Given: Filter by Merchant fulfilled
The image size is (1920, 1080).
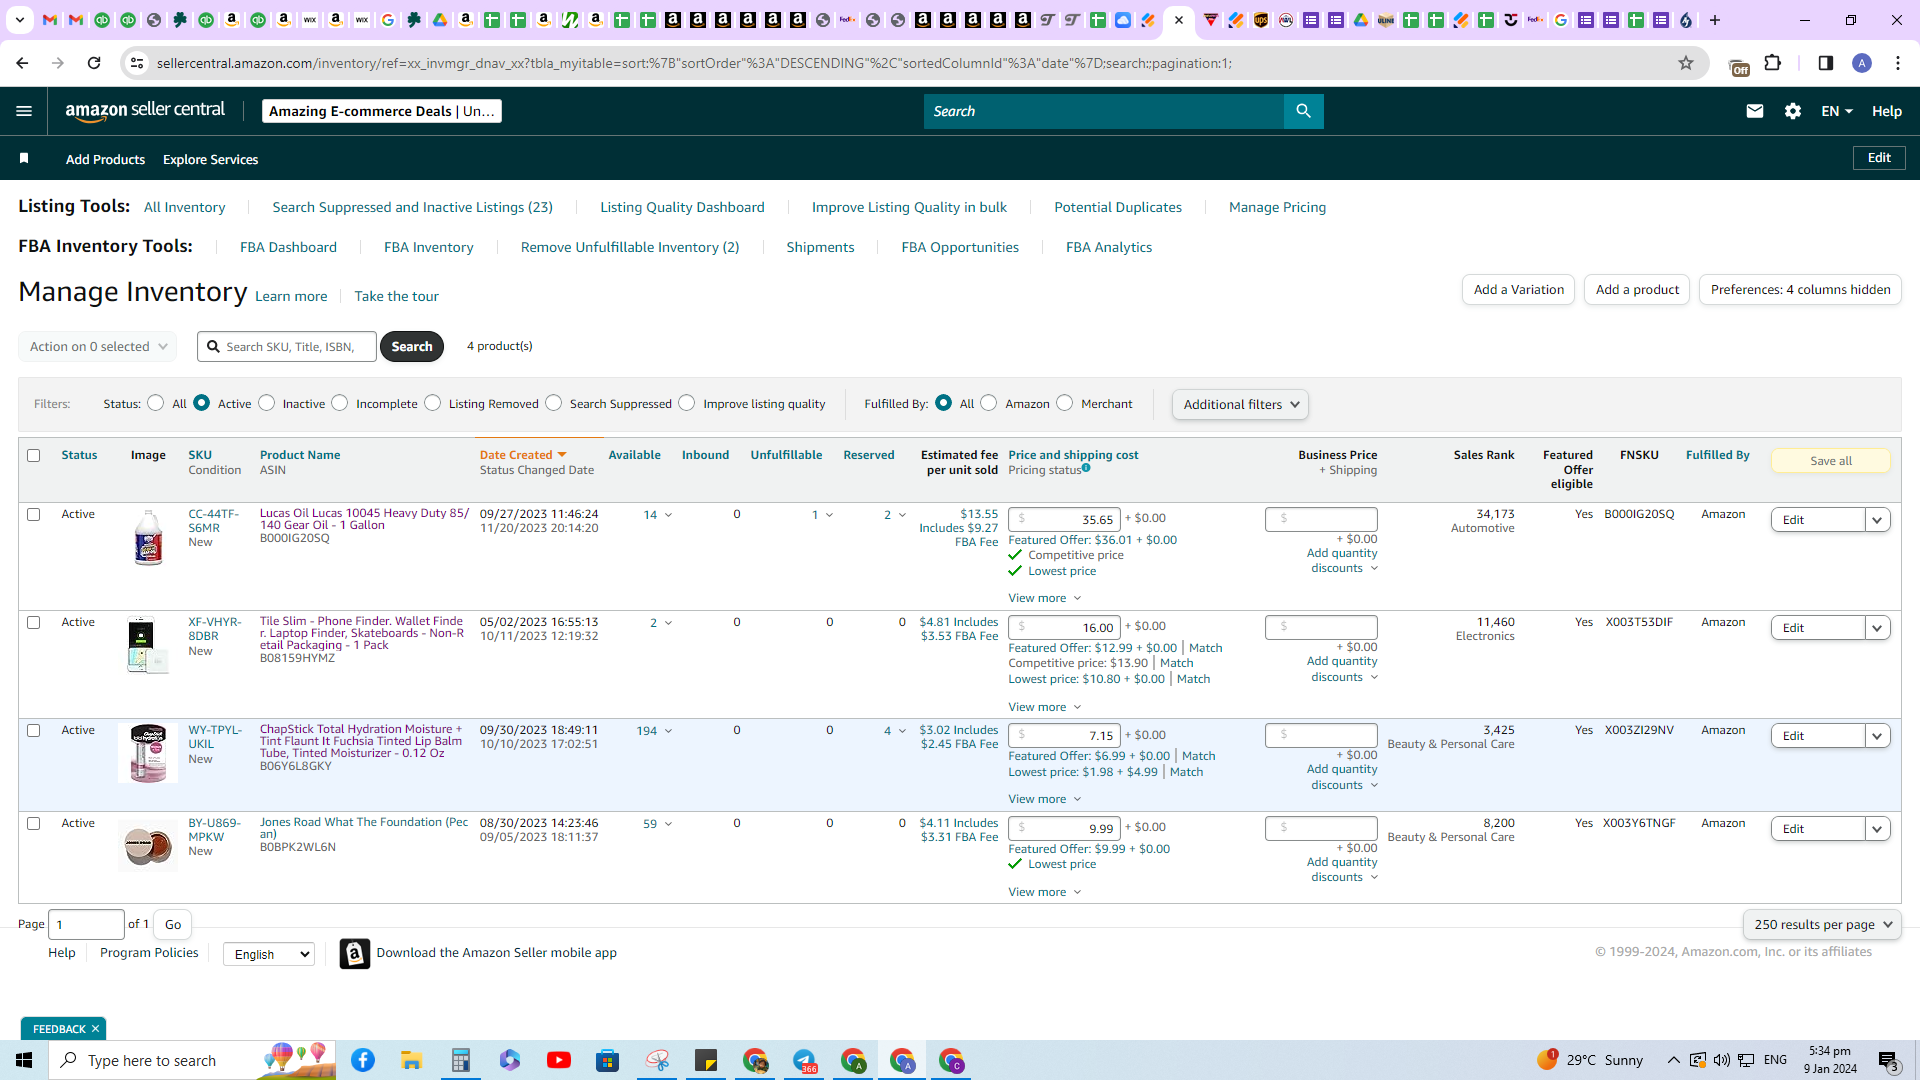Looking at the screenshot, I should pos(1065,403).
